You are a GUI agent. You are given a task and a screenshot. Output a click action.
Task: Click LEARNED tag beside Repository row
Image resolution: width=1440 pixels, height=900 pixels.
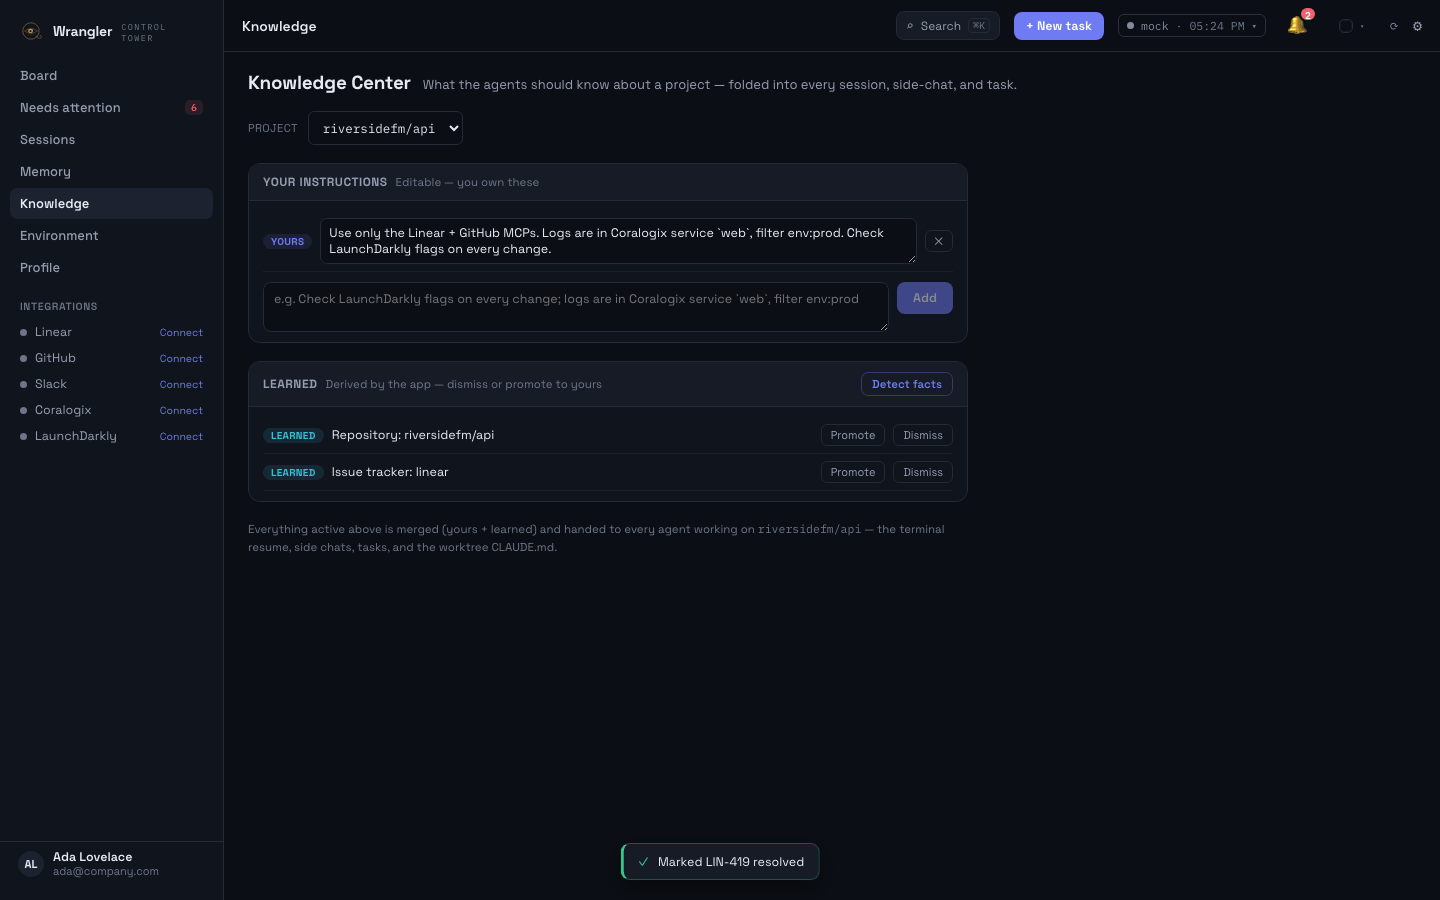[293, 436]
